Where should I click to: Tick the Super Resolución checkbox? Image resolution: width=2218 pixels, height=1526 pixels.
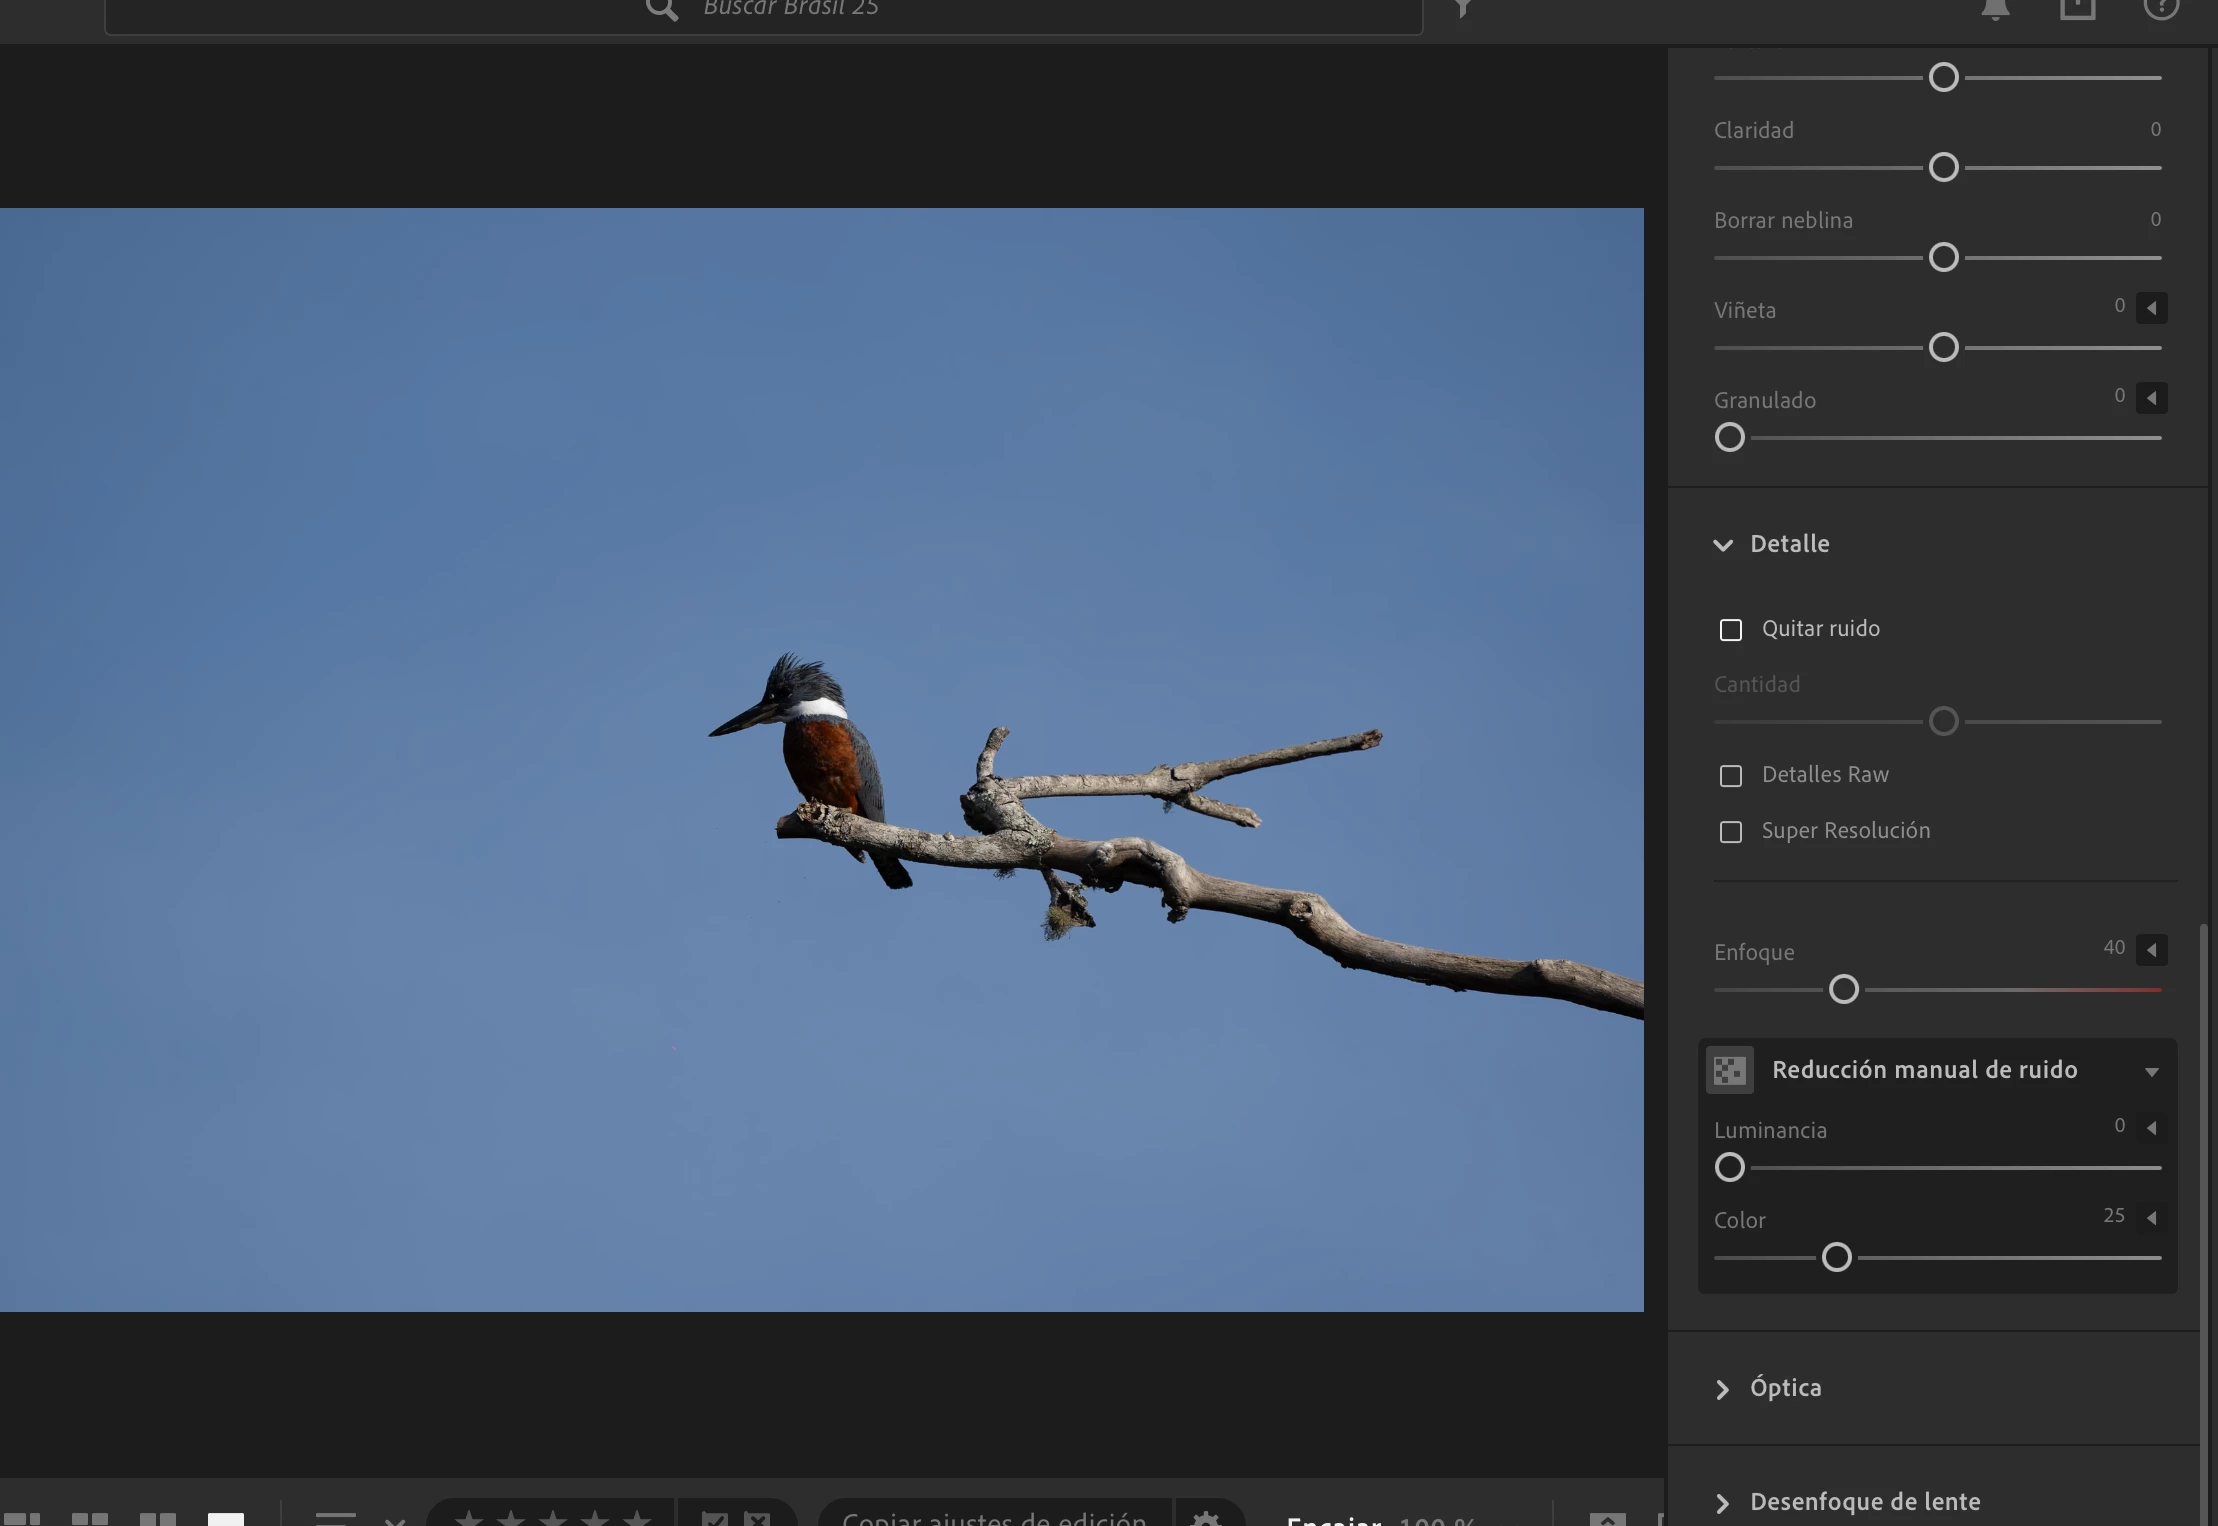point(1730,832)
